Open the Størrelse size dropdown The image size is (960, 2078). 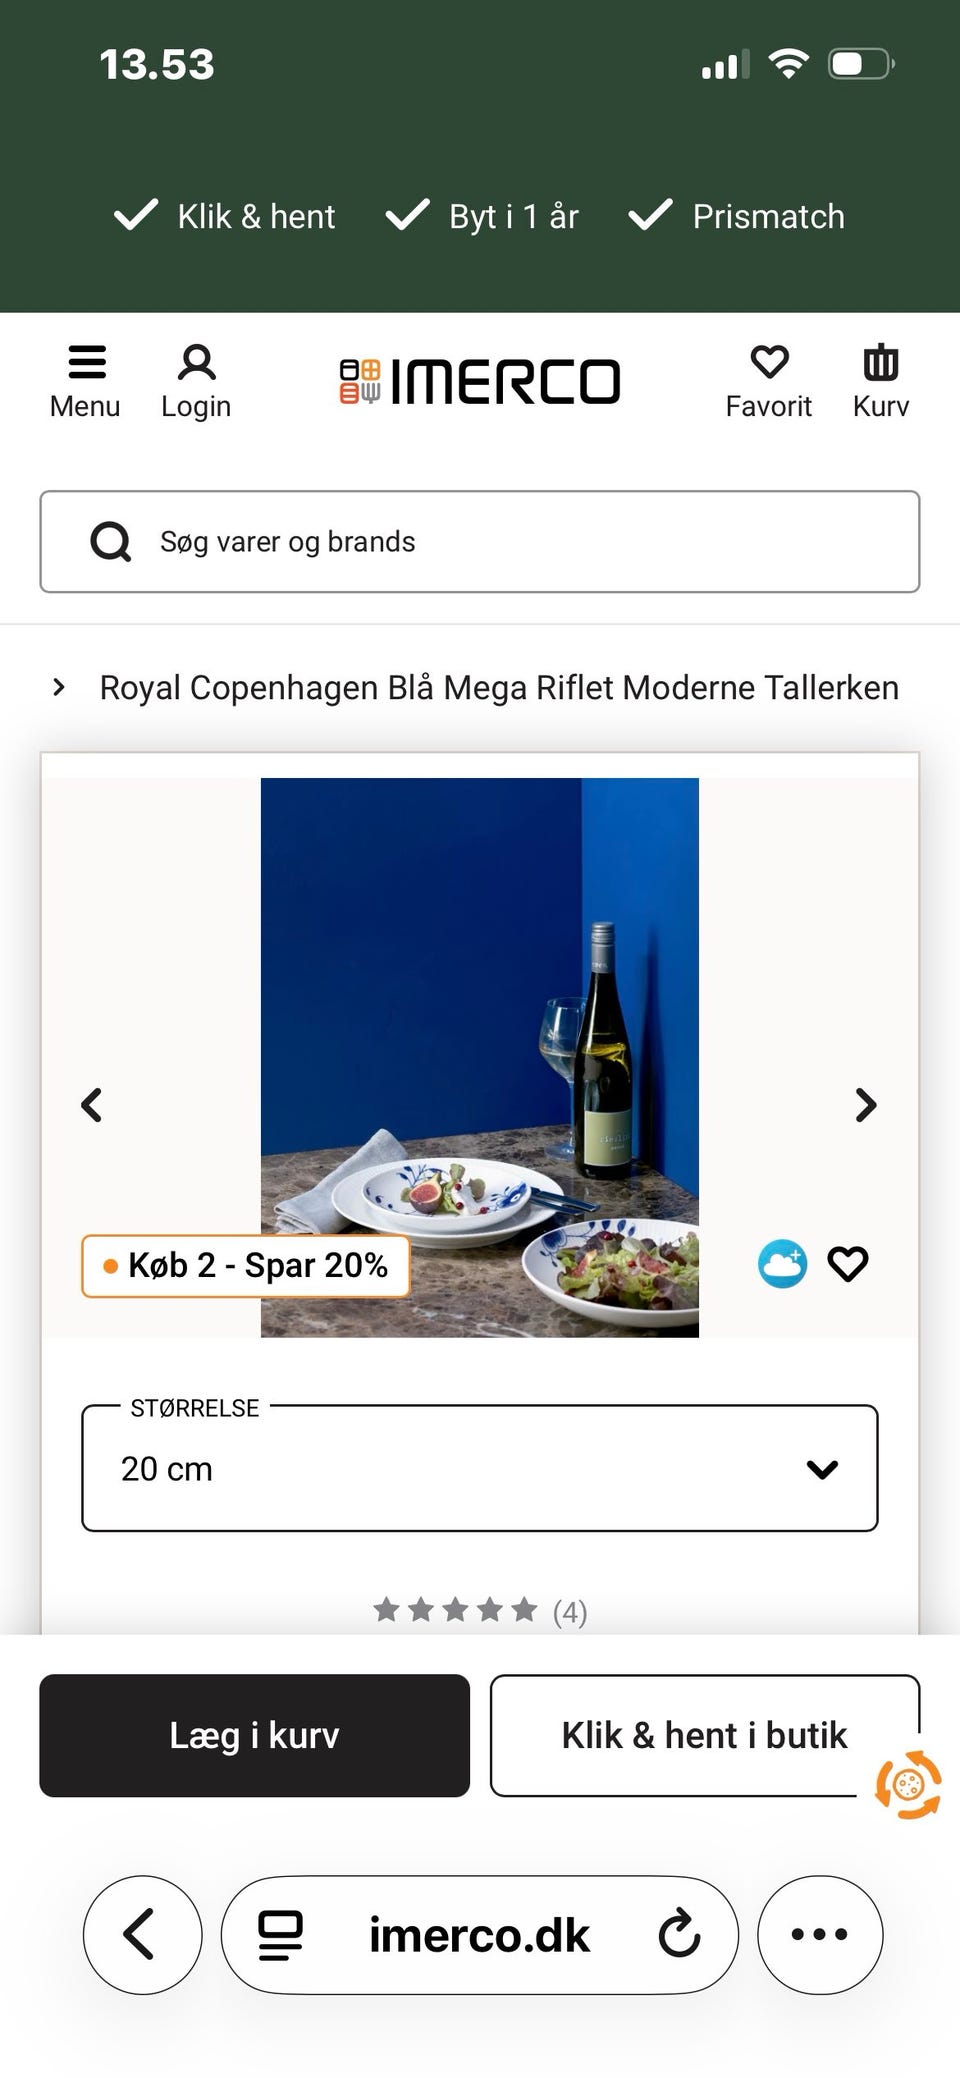(480, 1468)
